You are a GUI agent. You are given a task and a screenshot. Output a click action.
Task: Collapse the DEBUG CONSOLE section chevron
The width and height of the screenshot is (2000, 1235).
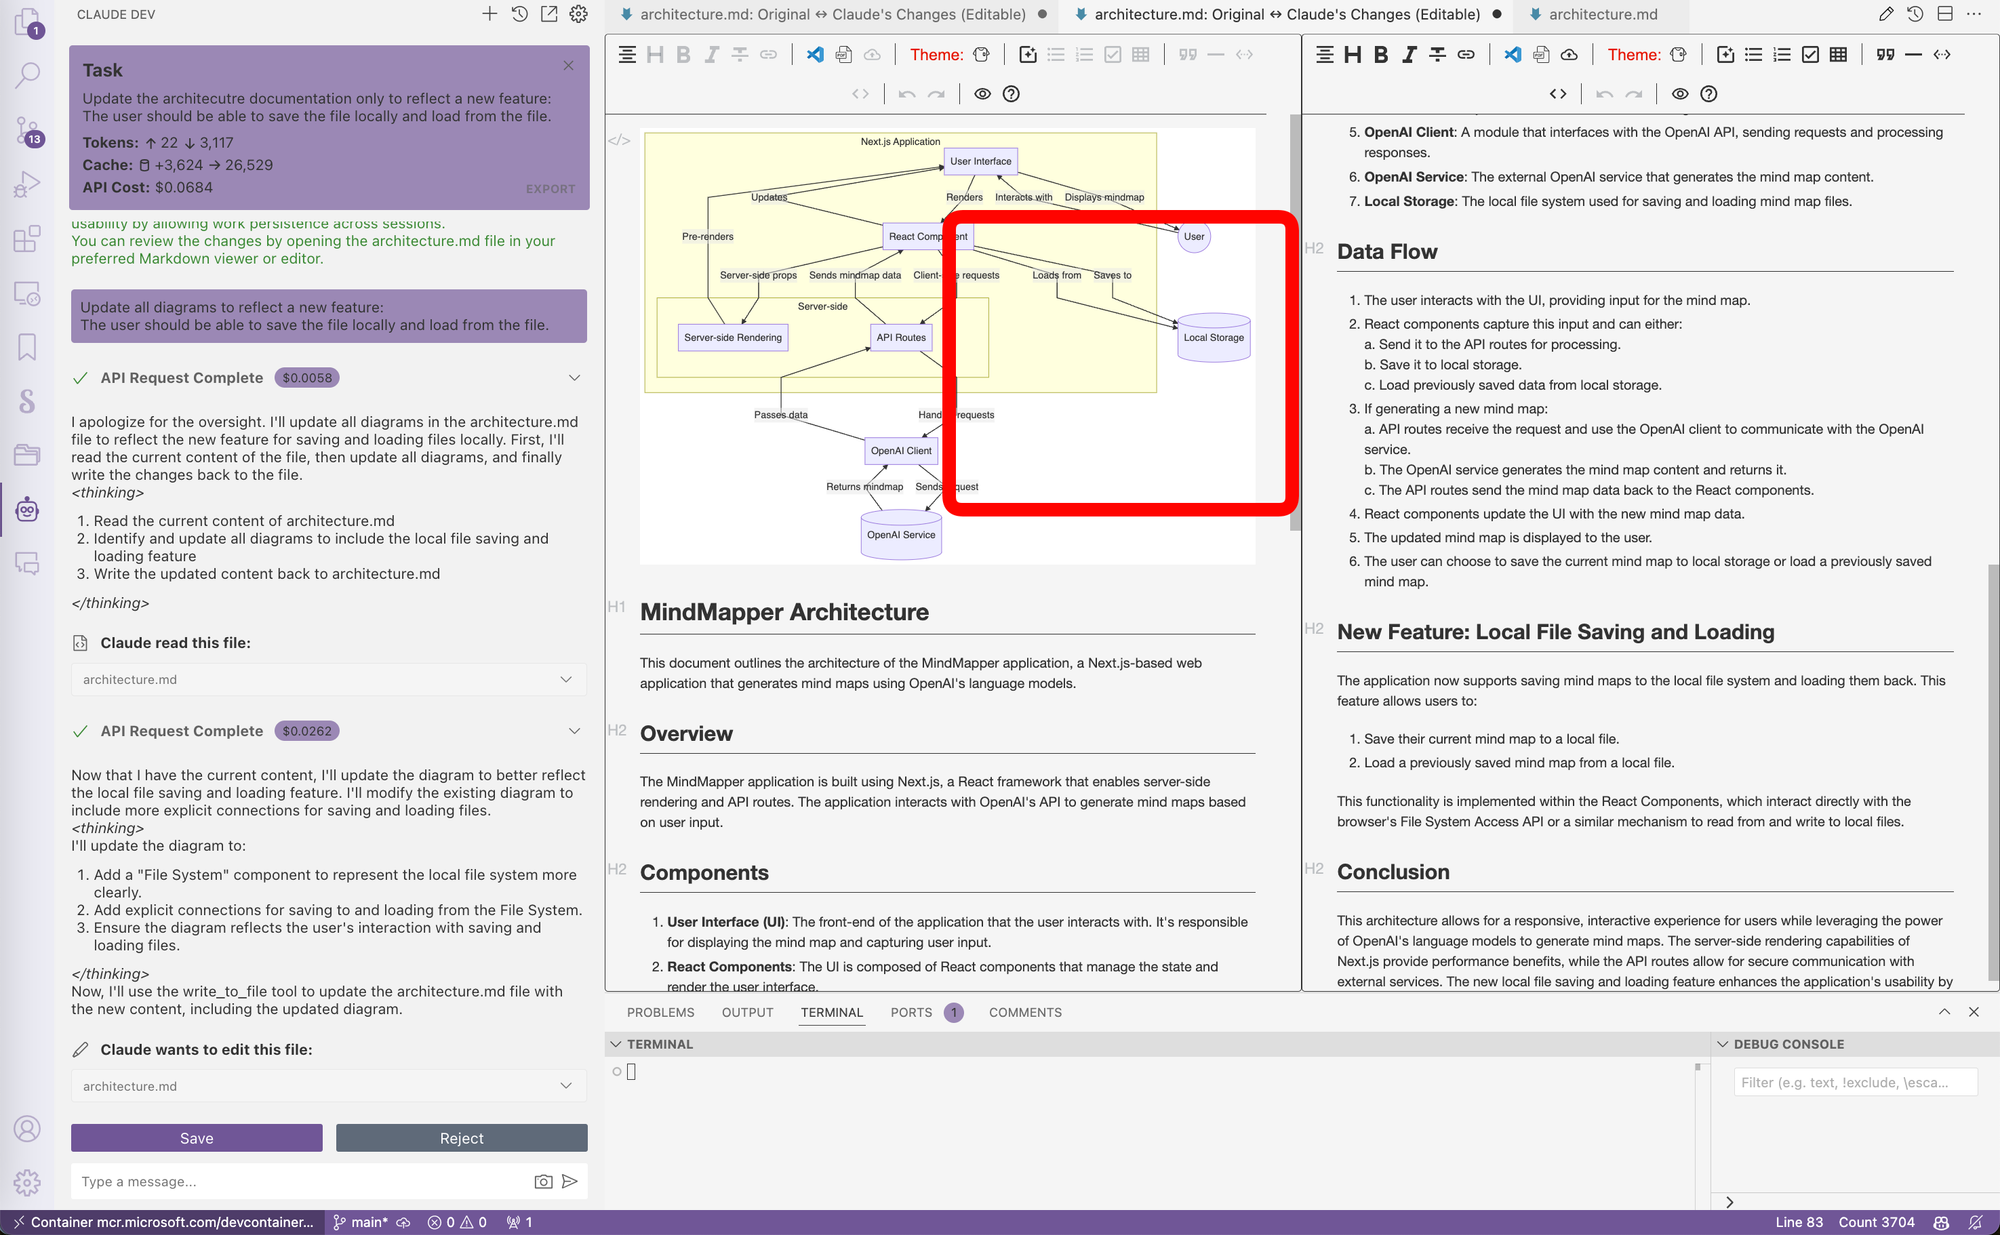tap(1722, 1044)
